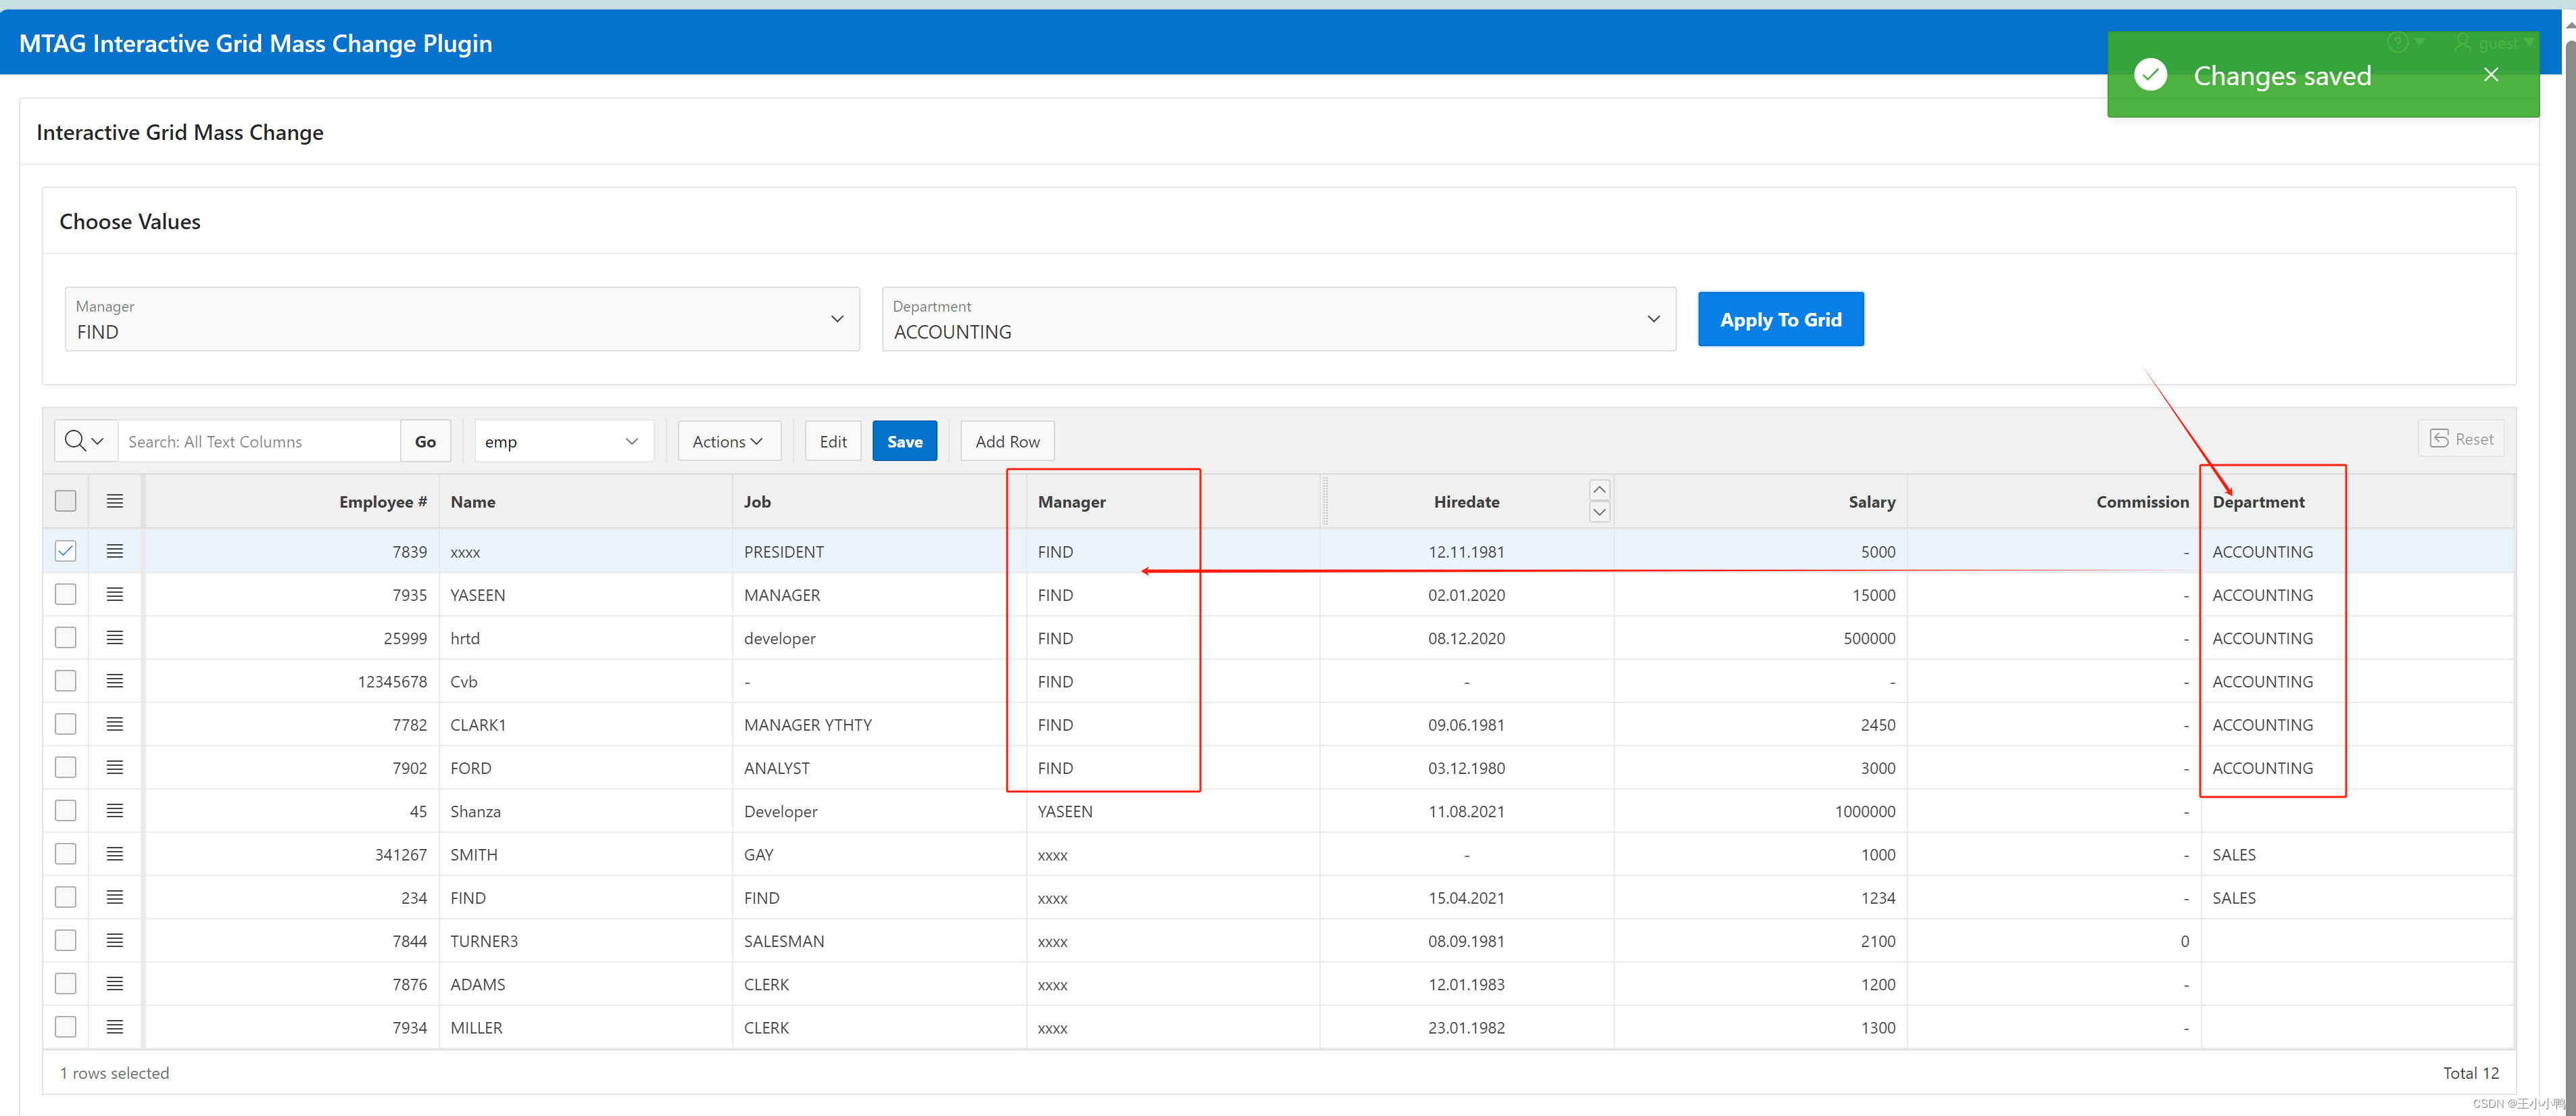
Task: Dismiss the Changes saved notification
Action: coord(2490,75)
